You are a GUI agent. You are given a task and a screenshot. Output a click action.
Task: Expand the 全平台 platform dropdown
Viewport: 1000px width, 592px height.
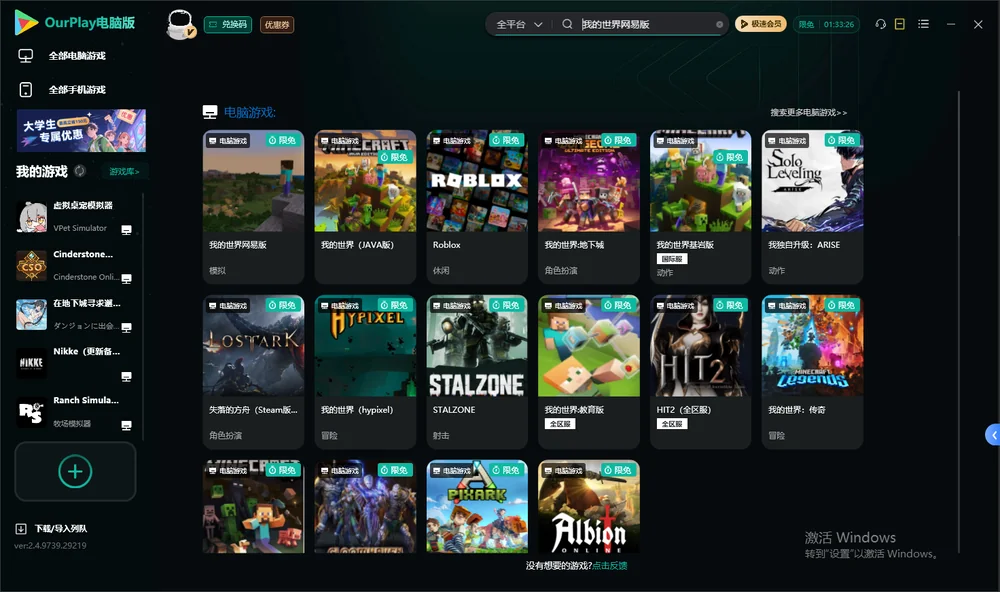519,24
